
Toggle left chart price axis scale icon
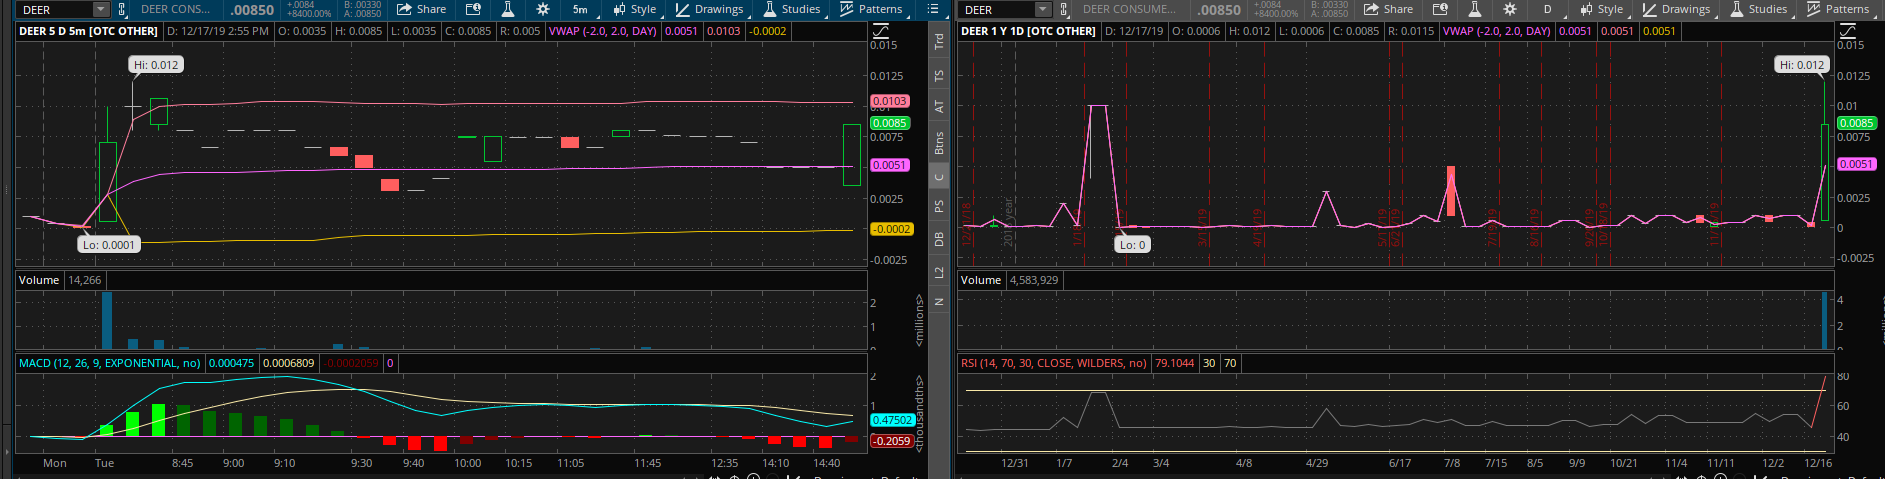[x=881, y=31]
